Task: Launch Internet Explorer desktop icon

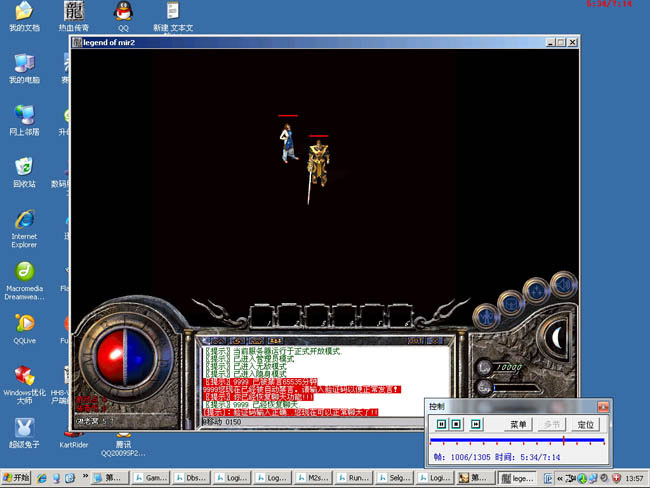Action: tap(24, 229)
